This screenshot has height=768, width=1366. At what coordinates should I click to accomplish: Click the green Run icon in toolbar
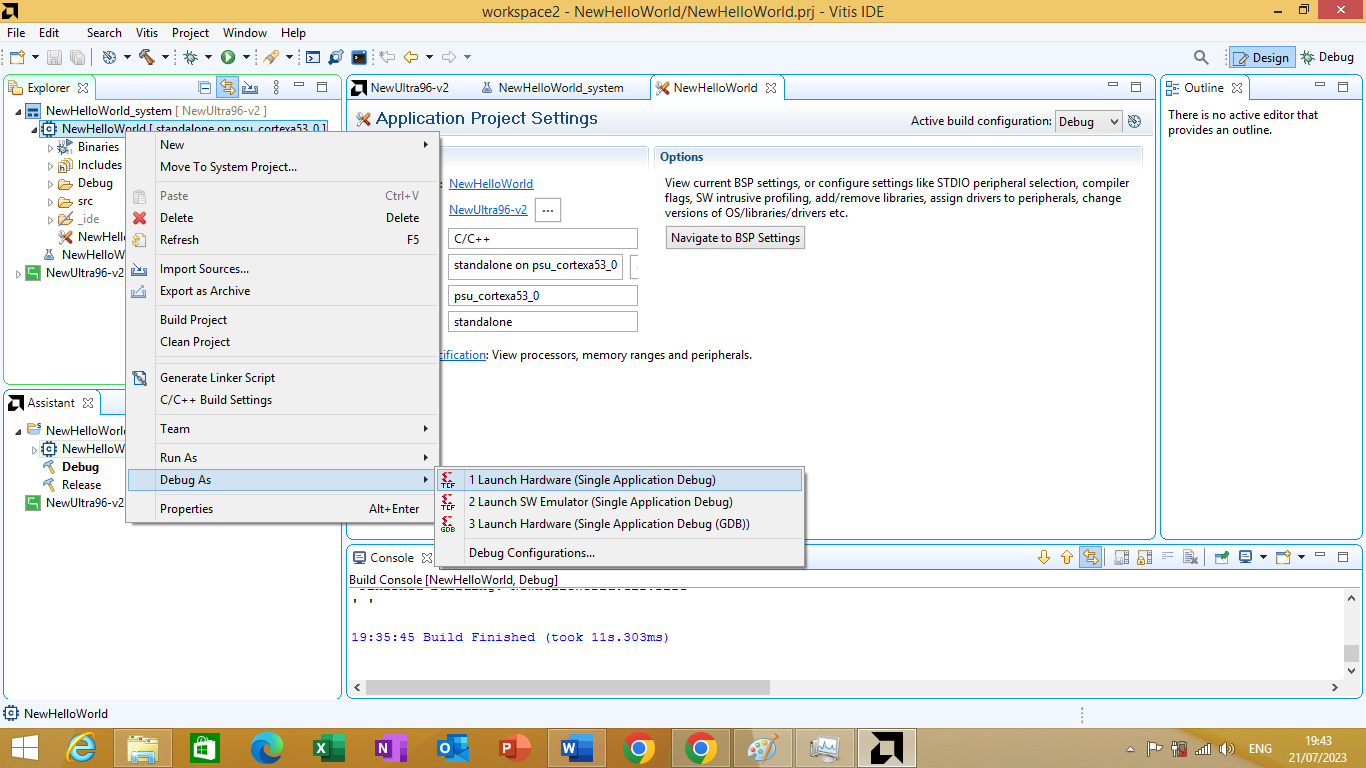coord(228,57)
